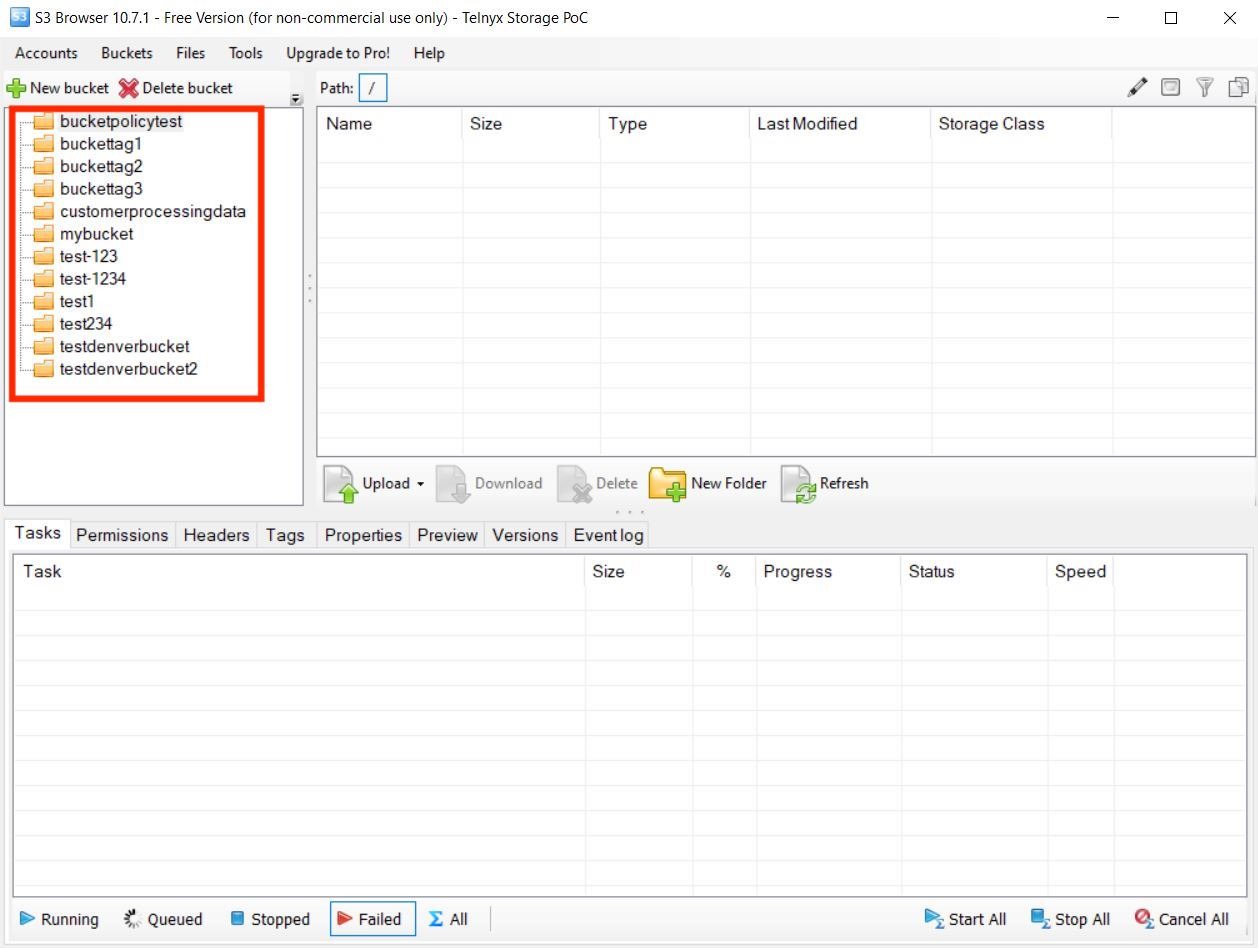Sort tasks by Status column
The image size is (1258, 948).
(x=975, y=572)
